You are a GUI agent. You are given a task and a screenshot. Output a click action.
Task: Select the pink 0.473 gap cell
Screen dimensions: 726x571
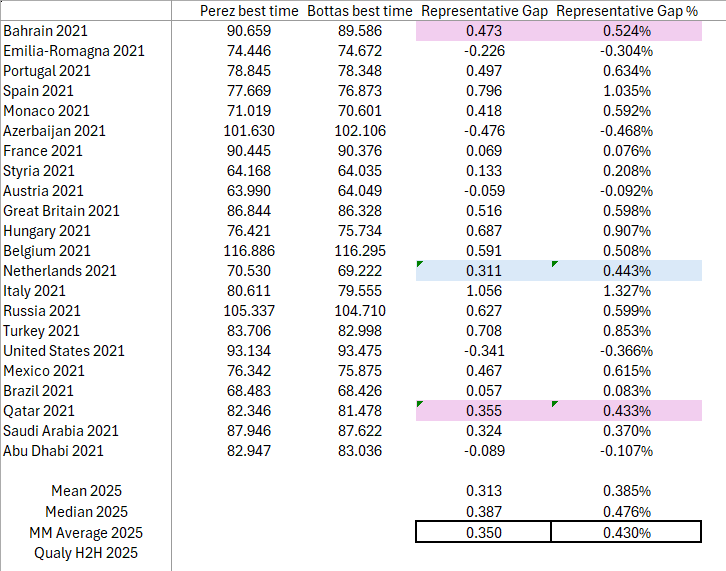click(x=484, y=31)
